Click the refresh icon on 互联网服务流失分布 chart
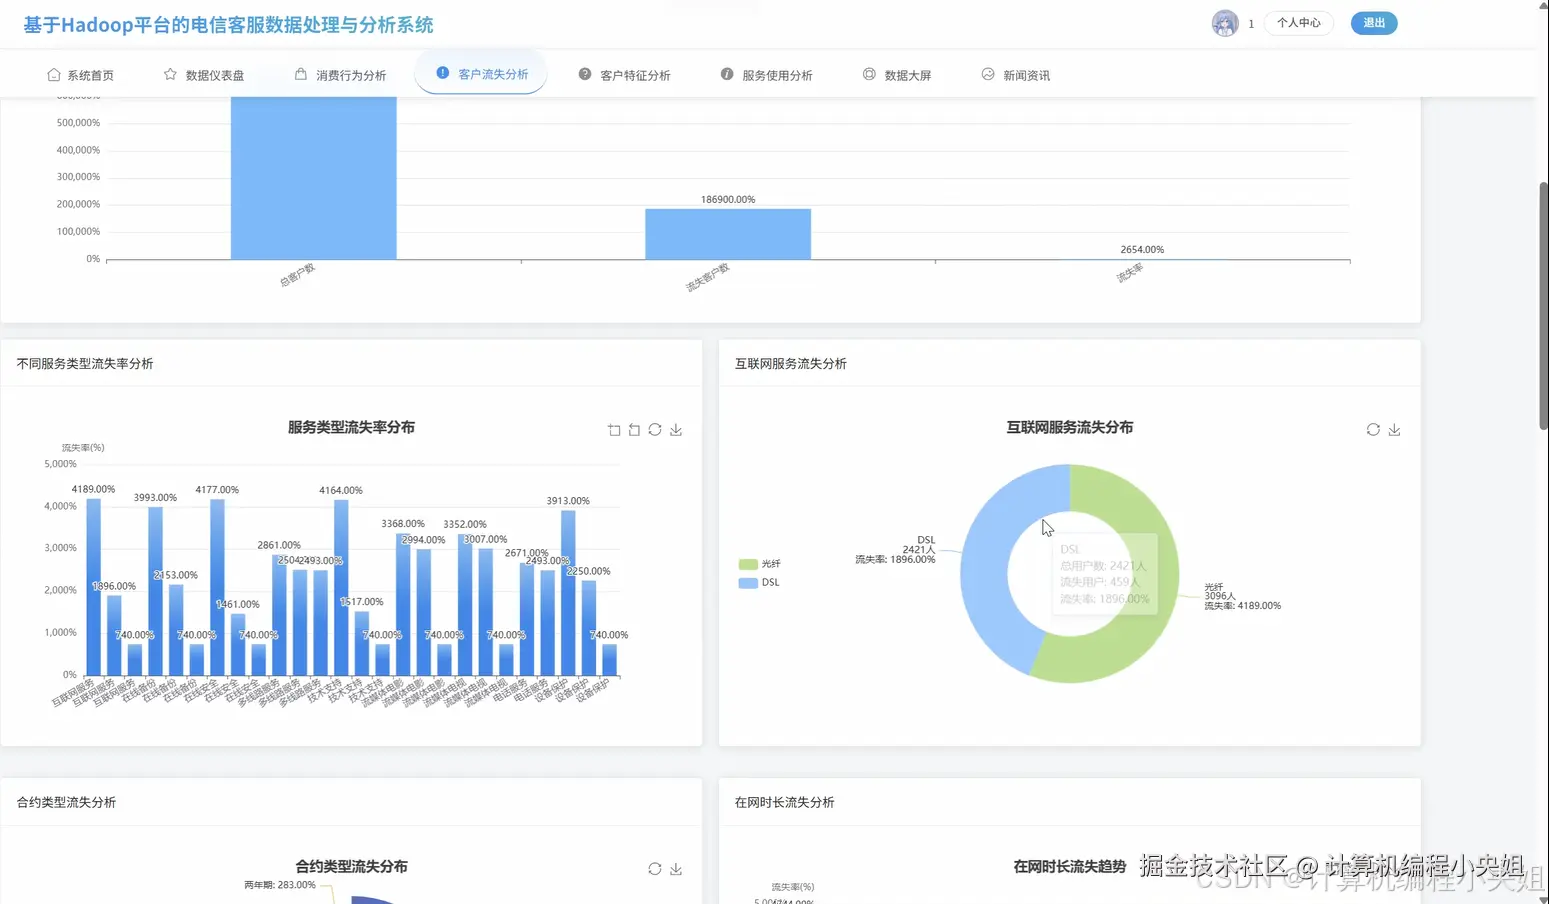 coord(1373,429)
